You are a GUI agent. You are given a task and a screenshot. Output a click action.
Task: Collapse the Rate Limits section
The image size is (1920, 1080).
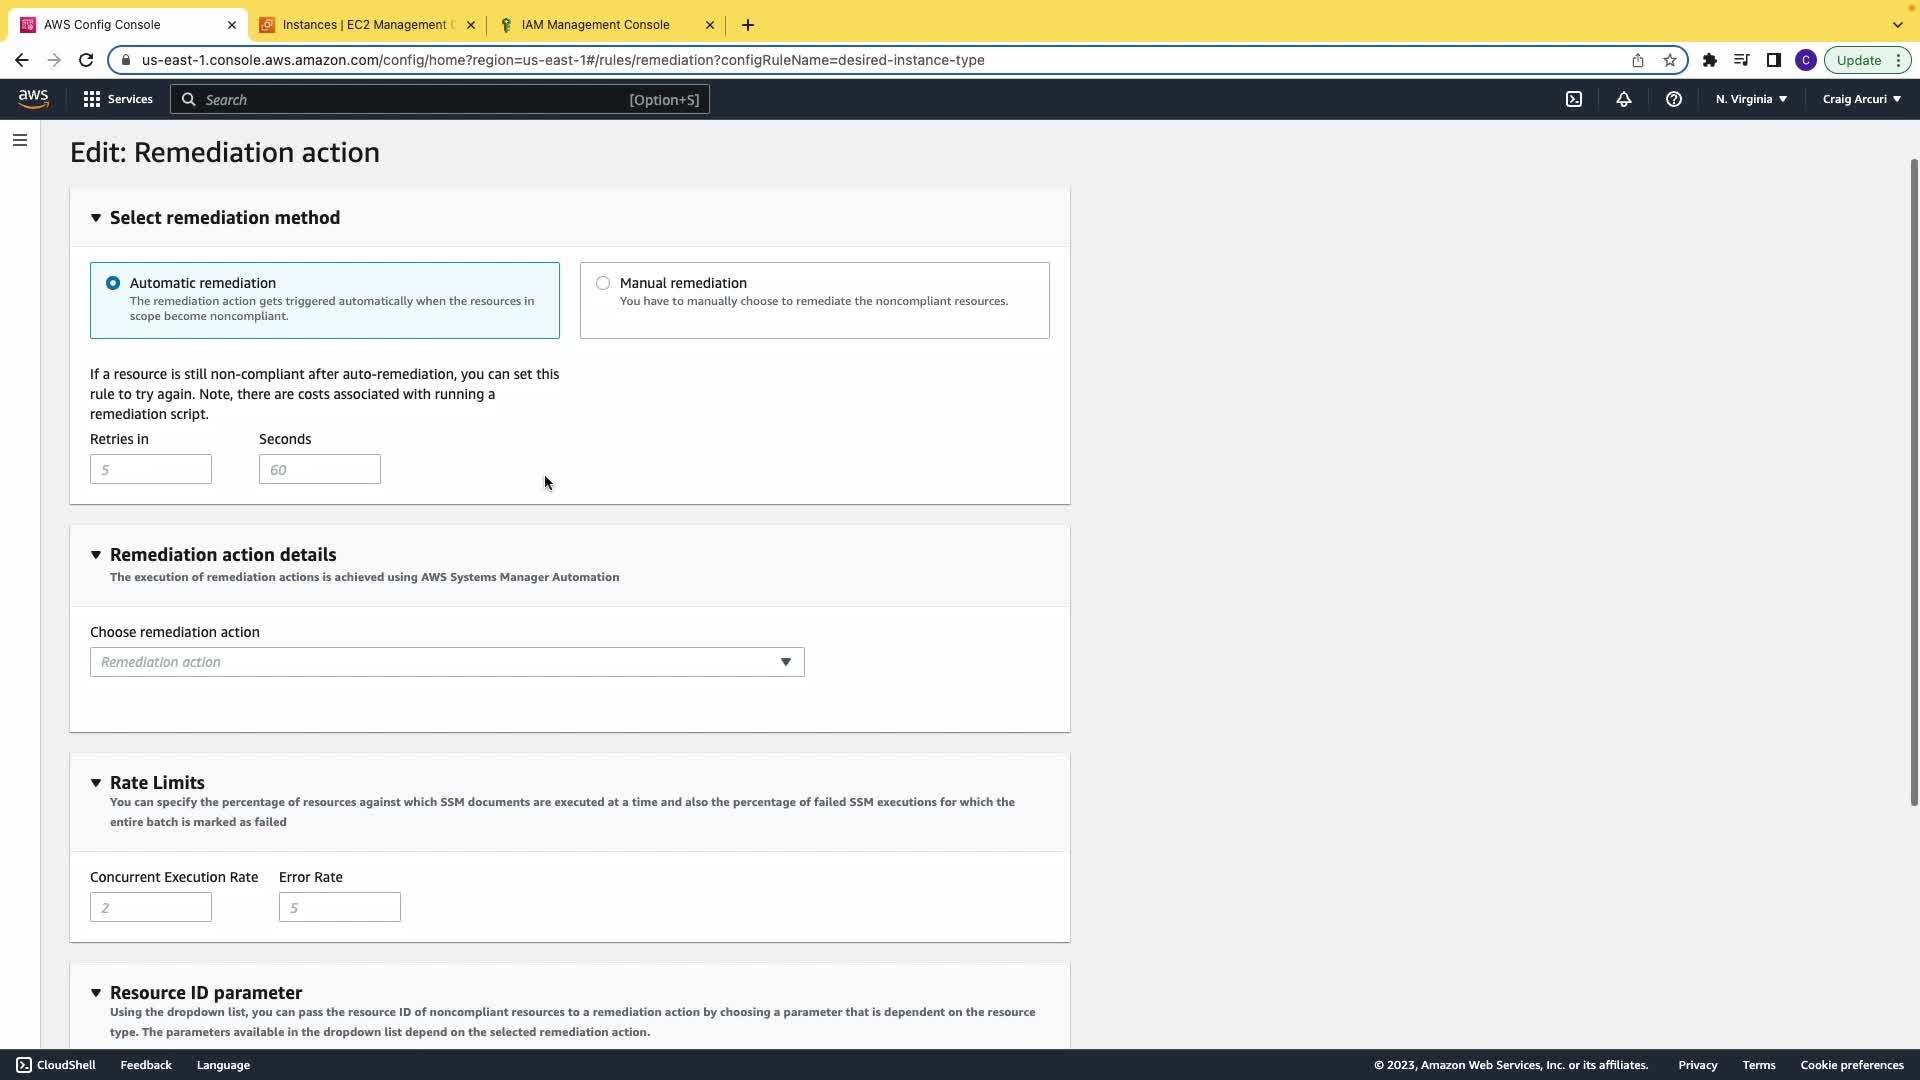[96, 783]
